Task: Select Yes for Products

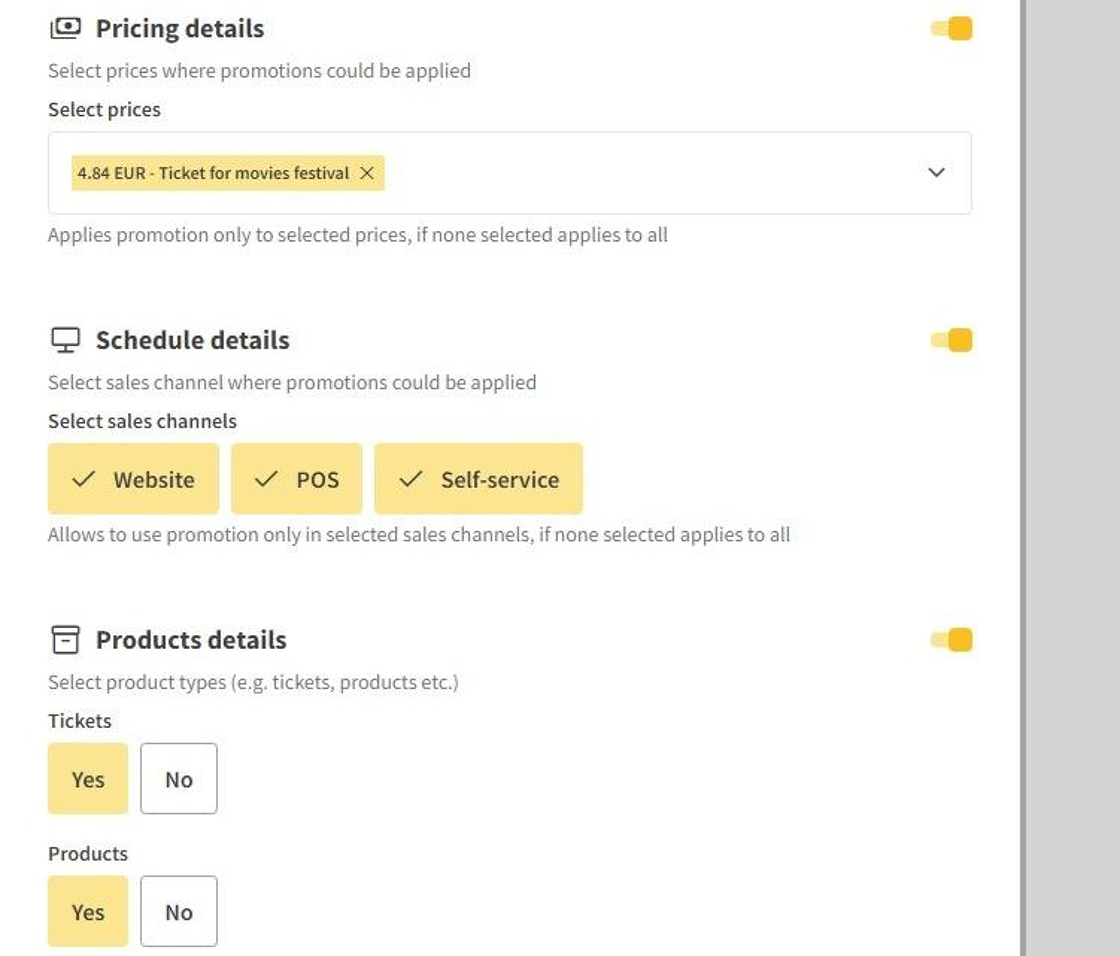Action: pos(88,912)
